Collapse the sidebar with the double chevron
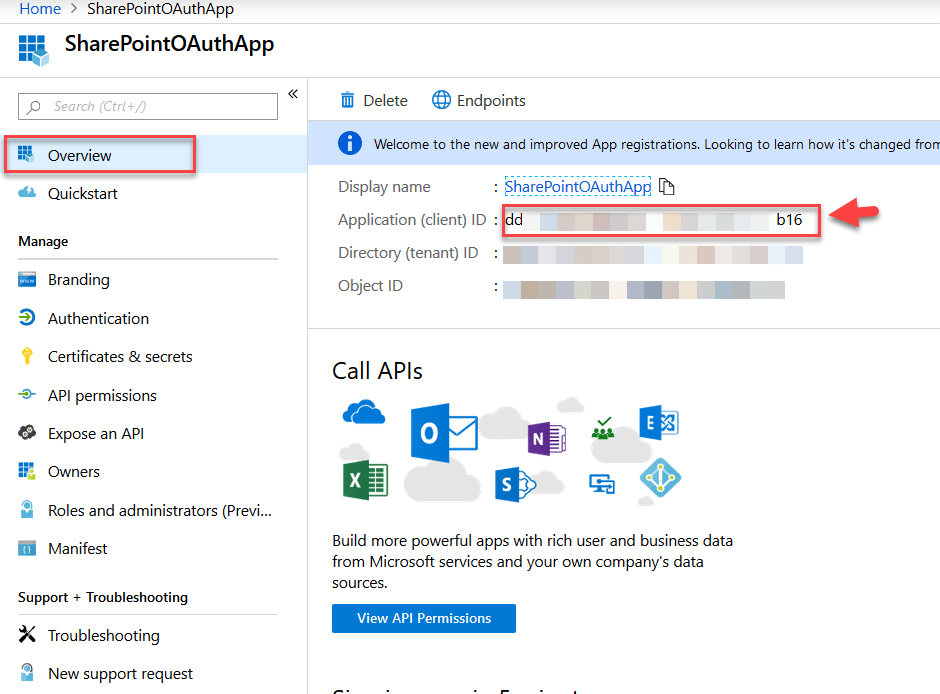The width and height of the screenshot is (940, 694). point(293,94)
